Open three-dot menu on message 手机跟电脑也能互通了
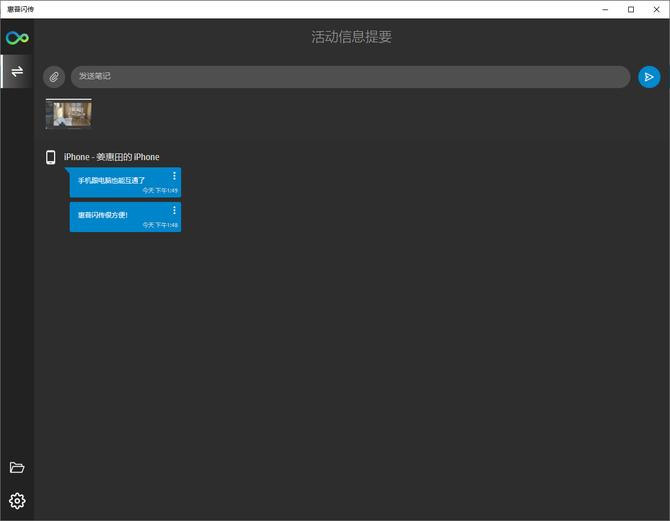This screenshot has width=670, height=521. (x=174, y=176)
